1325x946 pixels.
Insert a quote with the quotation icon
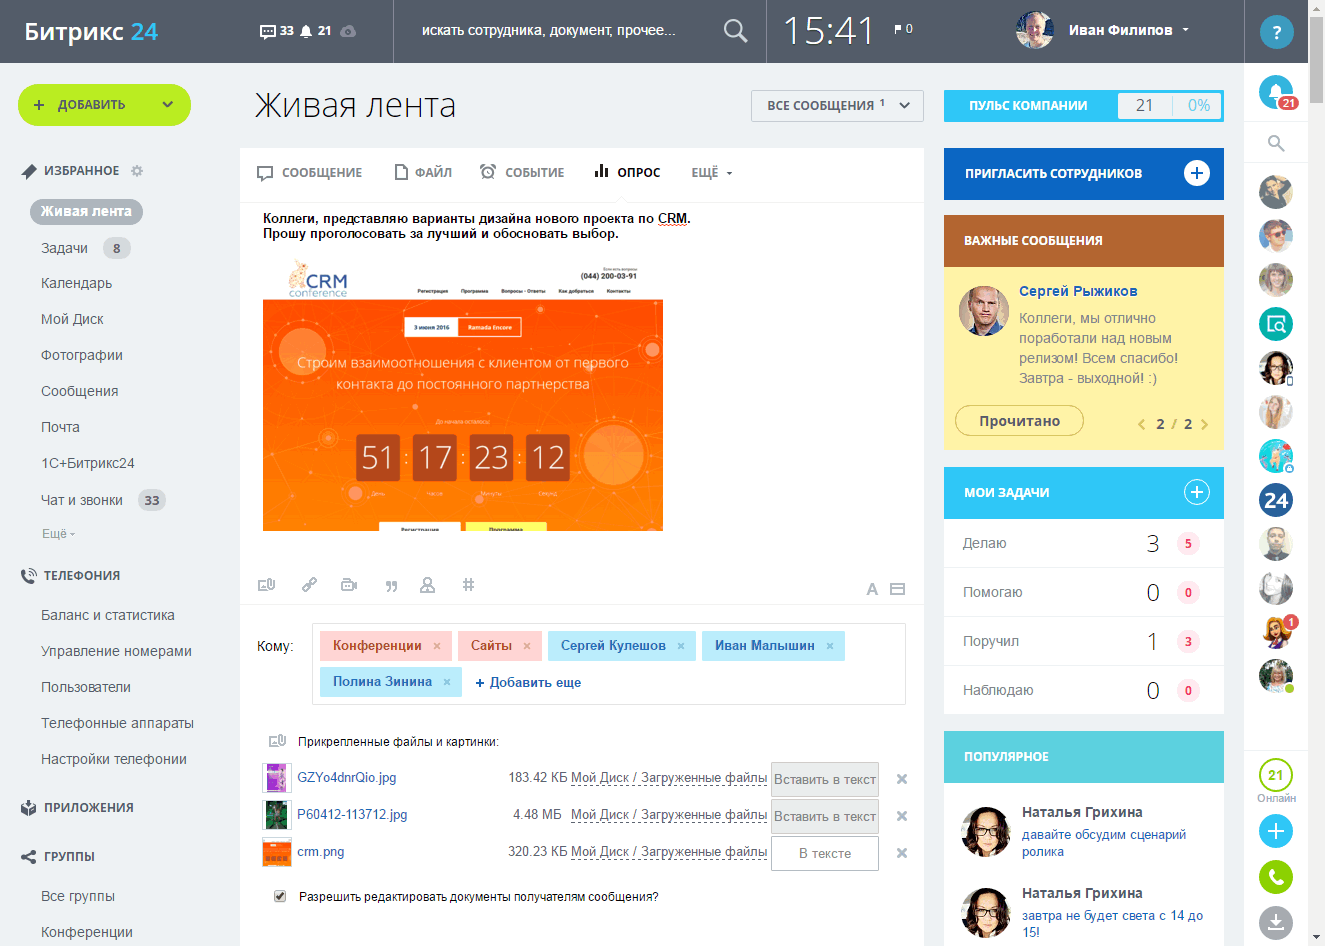[x=391, y=586]
